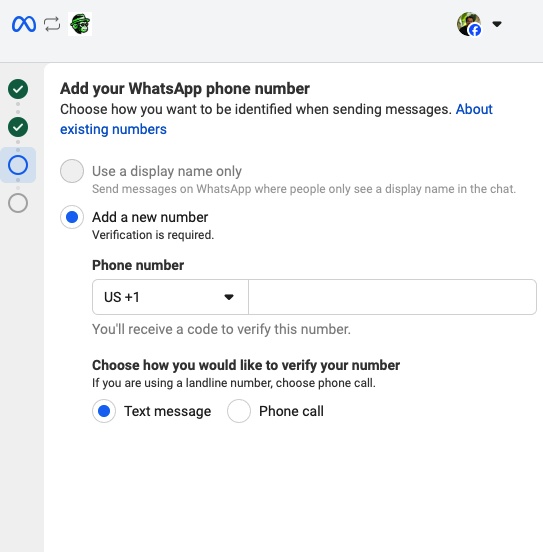The height and width of the screenshot is (552, 543).
Task: Click the Verification is required text
Action: pyautogui.click(x=153, y=235)
